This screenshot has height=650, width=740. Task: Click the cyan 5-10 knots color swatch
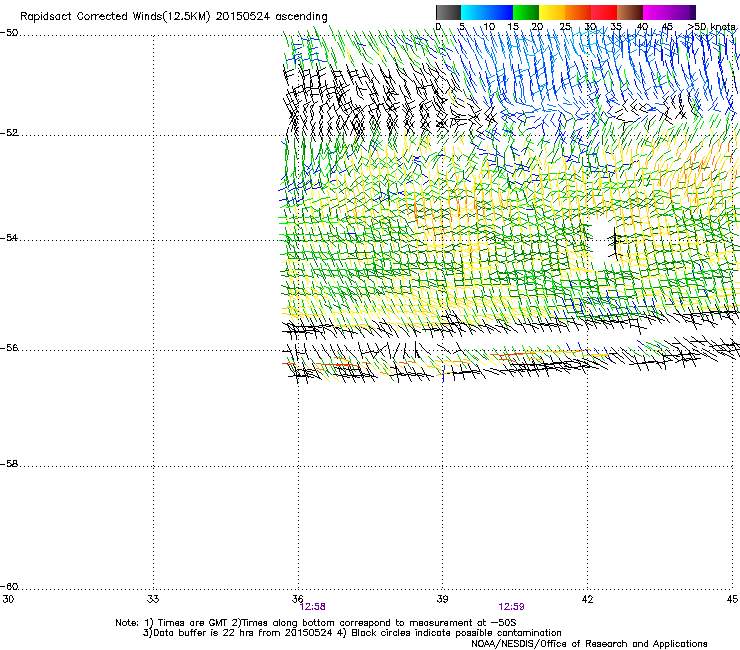coord(474,12)
